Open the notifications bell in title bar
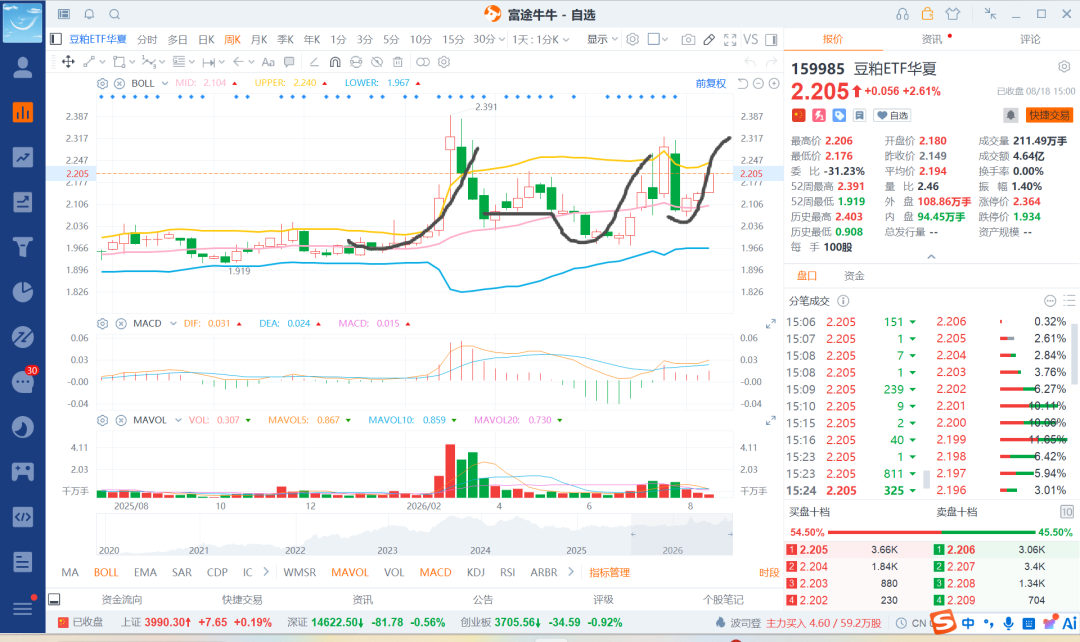The image size is (1080, 642). (89, 14)
